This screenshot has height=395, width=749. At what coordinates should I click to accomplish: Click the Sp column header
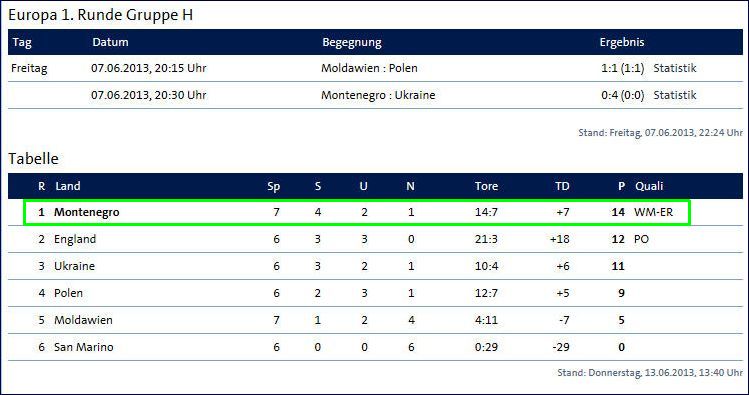tap(274, 187)
